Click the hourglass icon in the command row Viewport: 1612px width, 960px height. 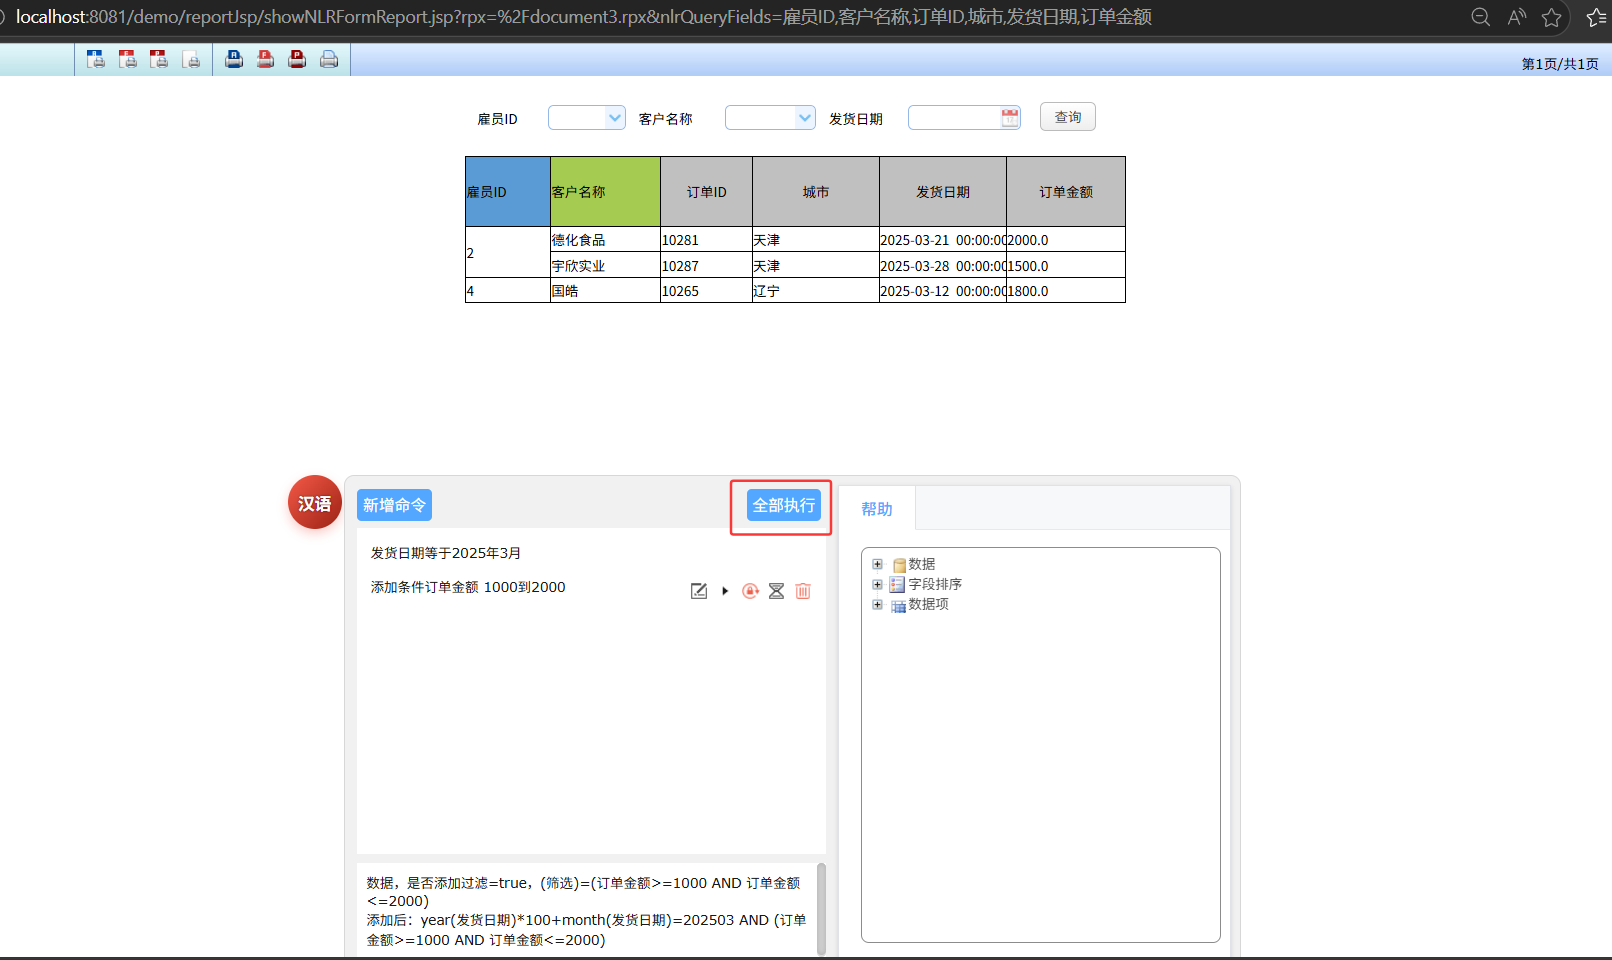tap(776, 591)
